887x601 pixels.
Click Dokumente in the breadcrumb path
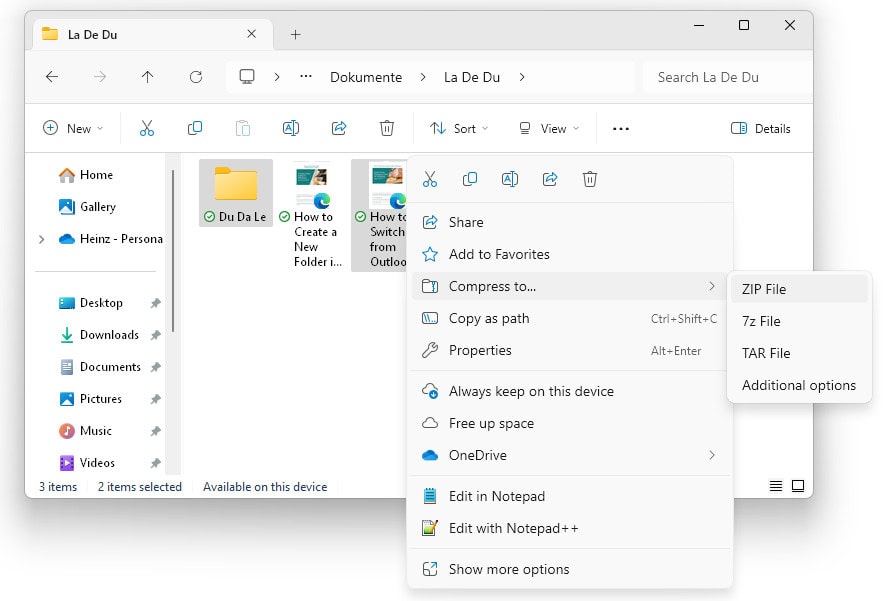tap(366, 77)
